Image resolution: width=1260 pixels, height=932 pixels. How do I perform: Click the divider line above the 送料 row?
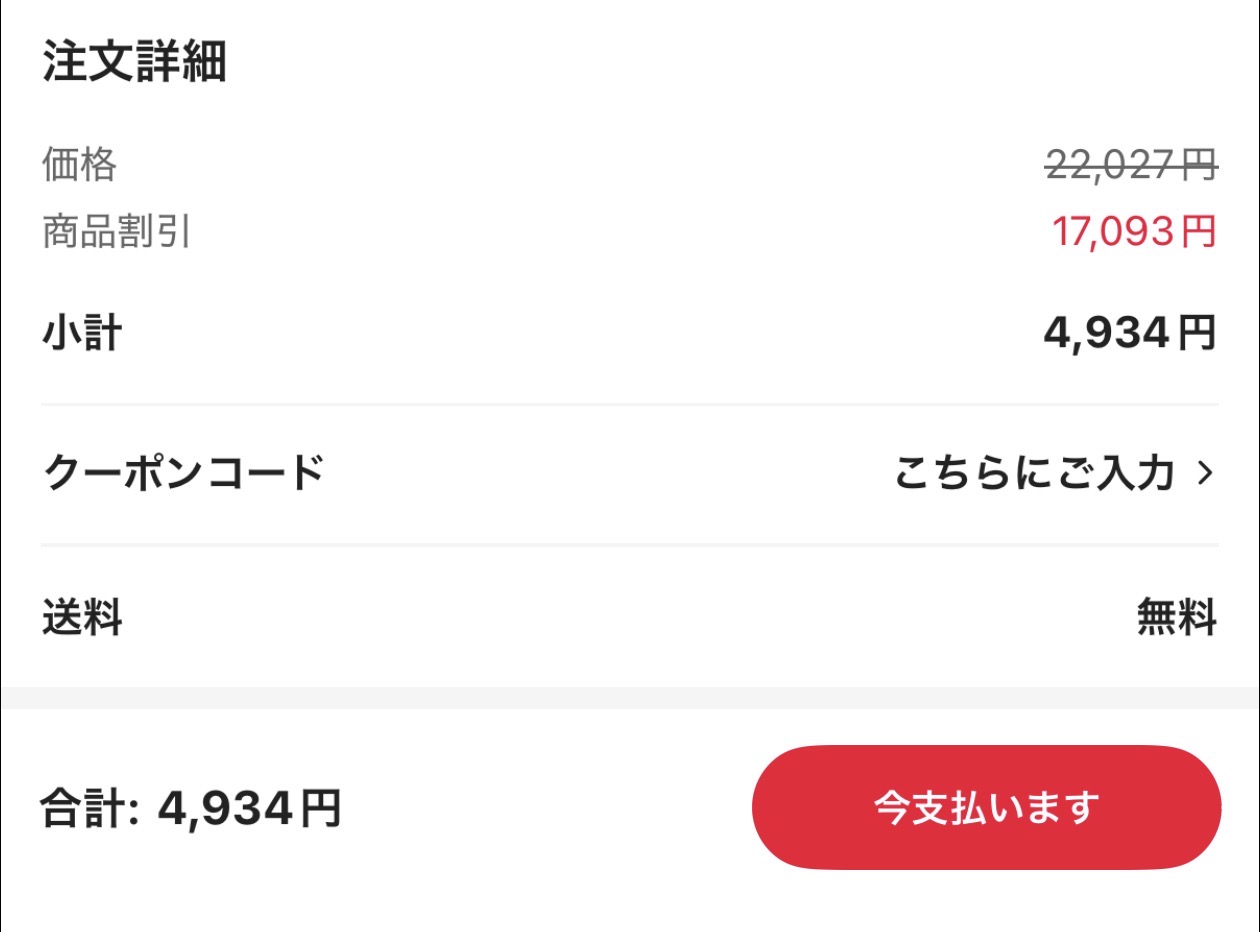pyautogui.click(x=630, y=545)
